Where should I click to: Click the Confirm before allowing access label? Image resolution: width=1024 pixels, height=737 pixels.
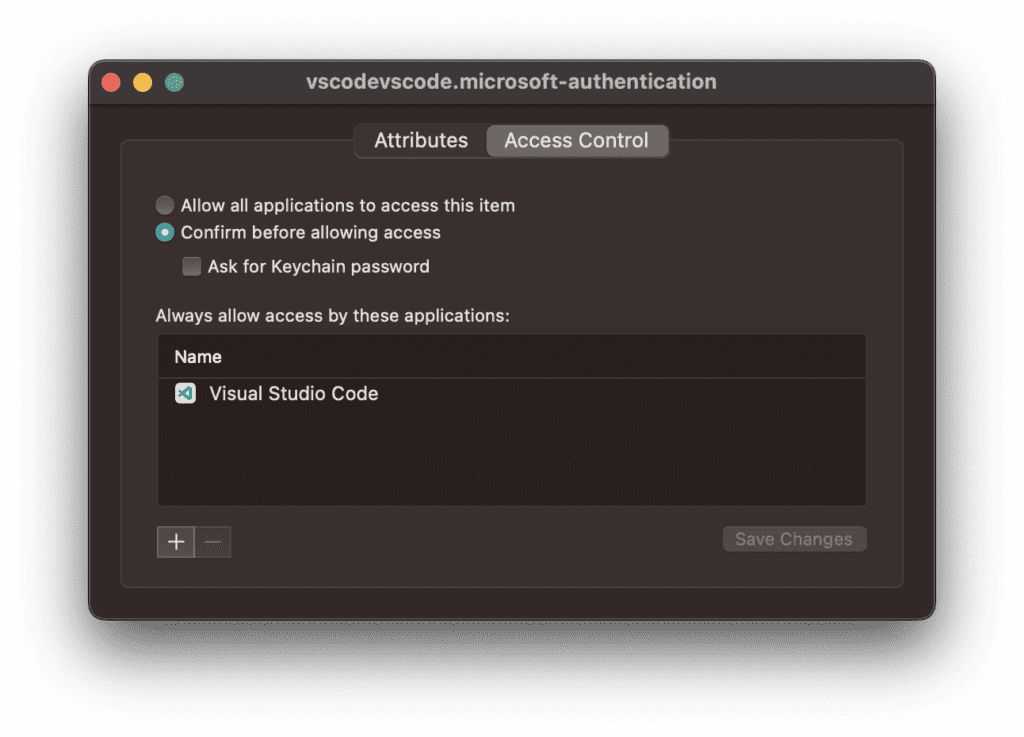click(x=311, y=232)
